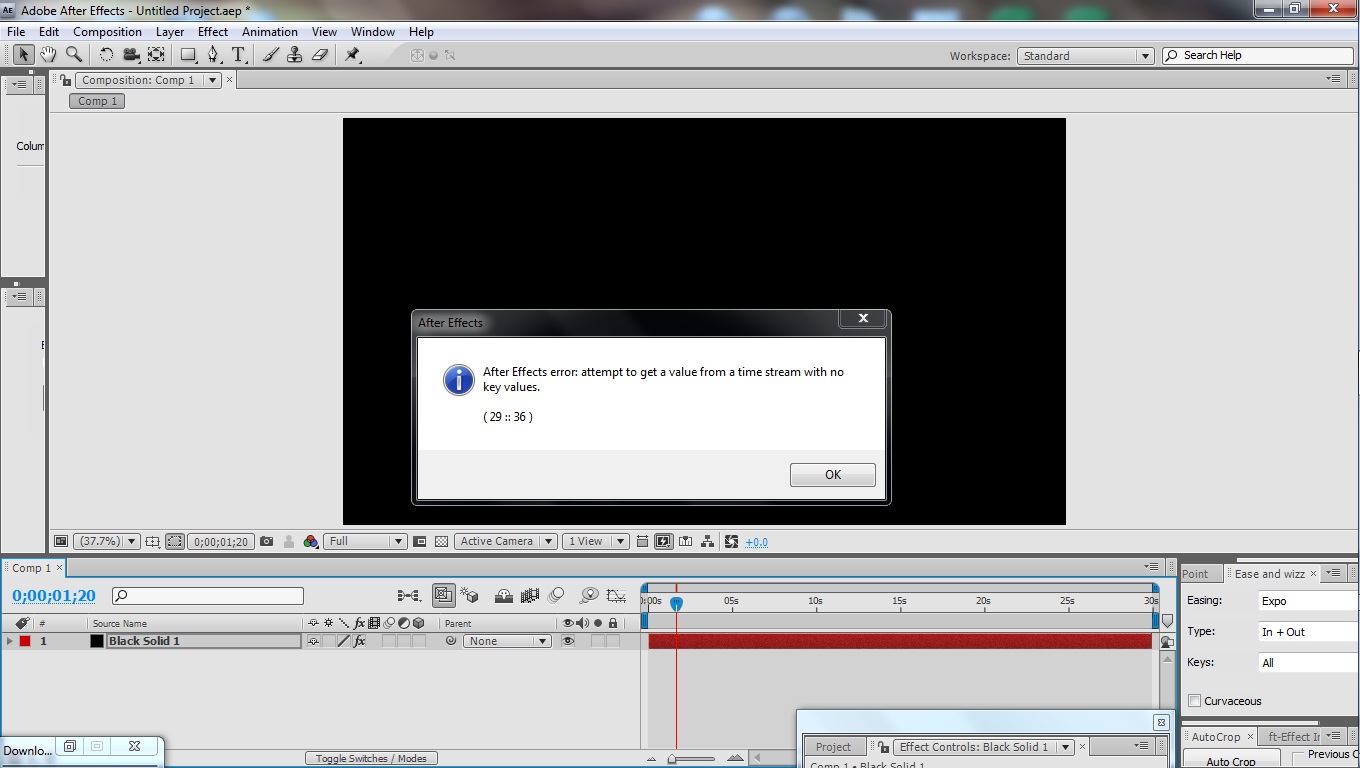The width and height of the screenshot is (1360, 768).
Task: Select the Puppet Pin tool
Action: 352,55
